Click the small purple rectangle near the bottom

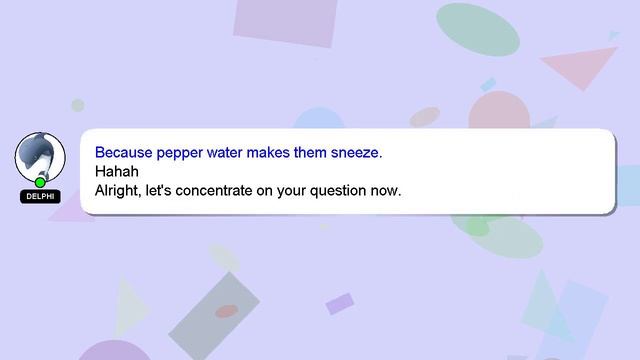[340, 304]
